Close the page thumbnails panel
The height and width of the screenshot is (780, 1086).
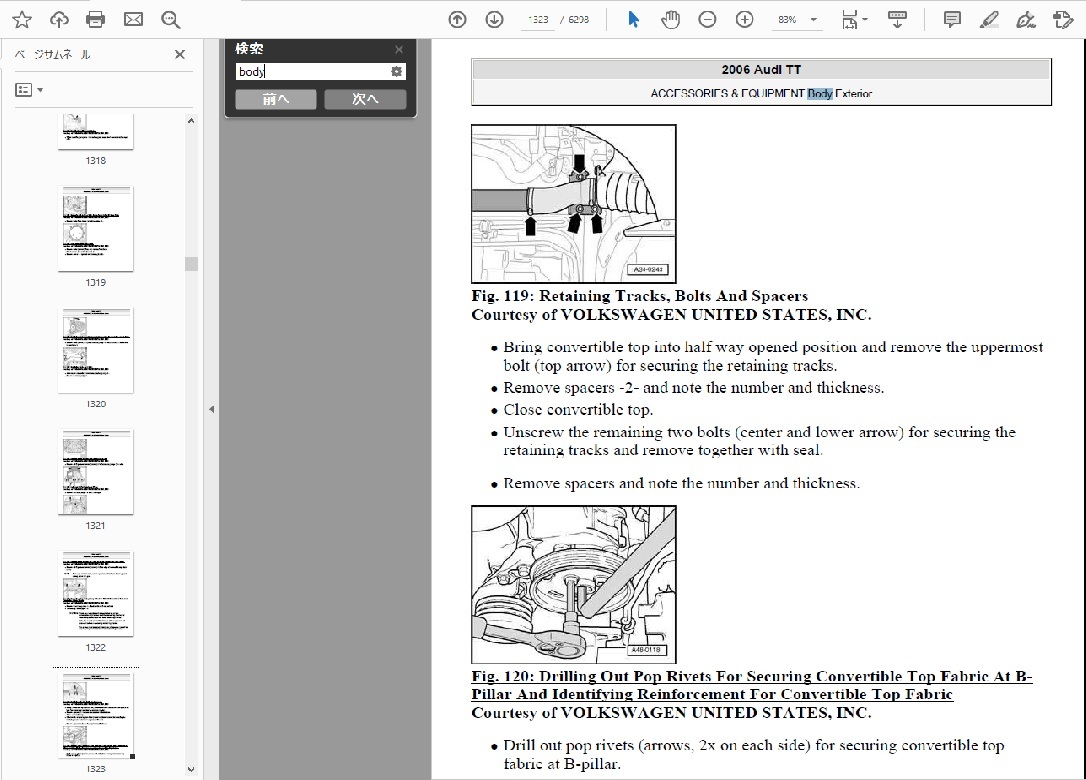[x=180, y=54]
